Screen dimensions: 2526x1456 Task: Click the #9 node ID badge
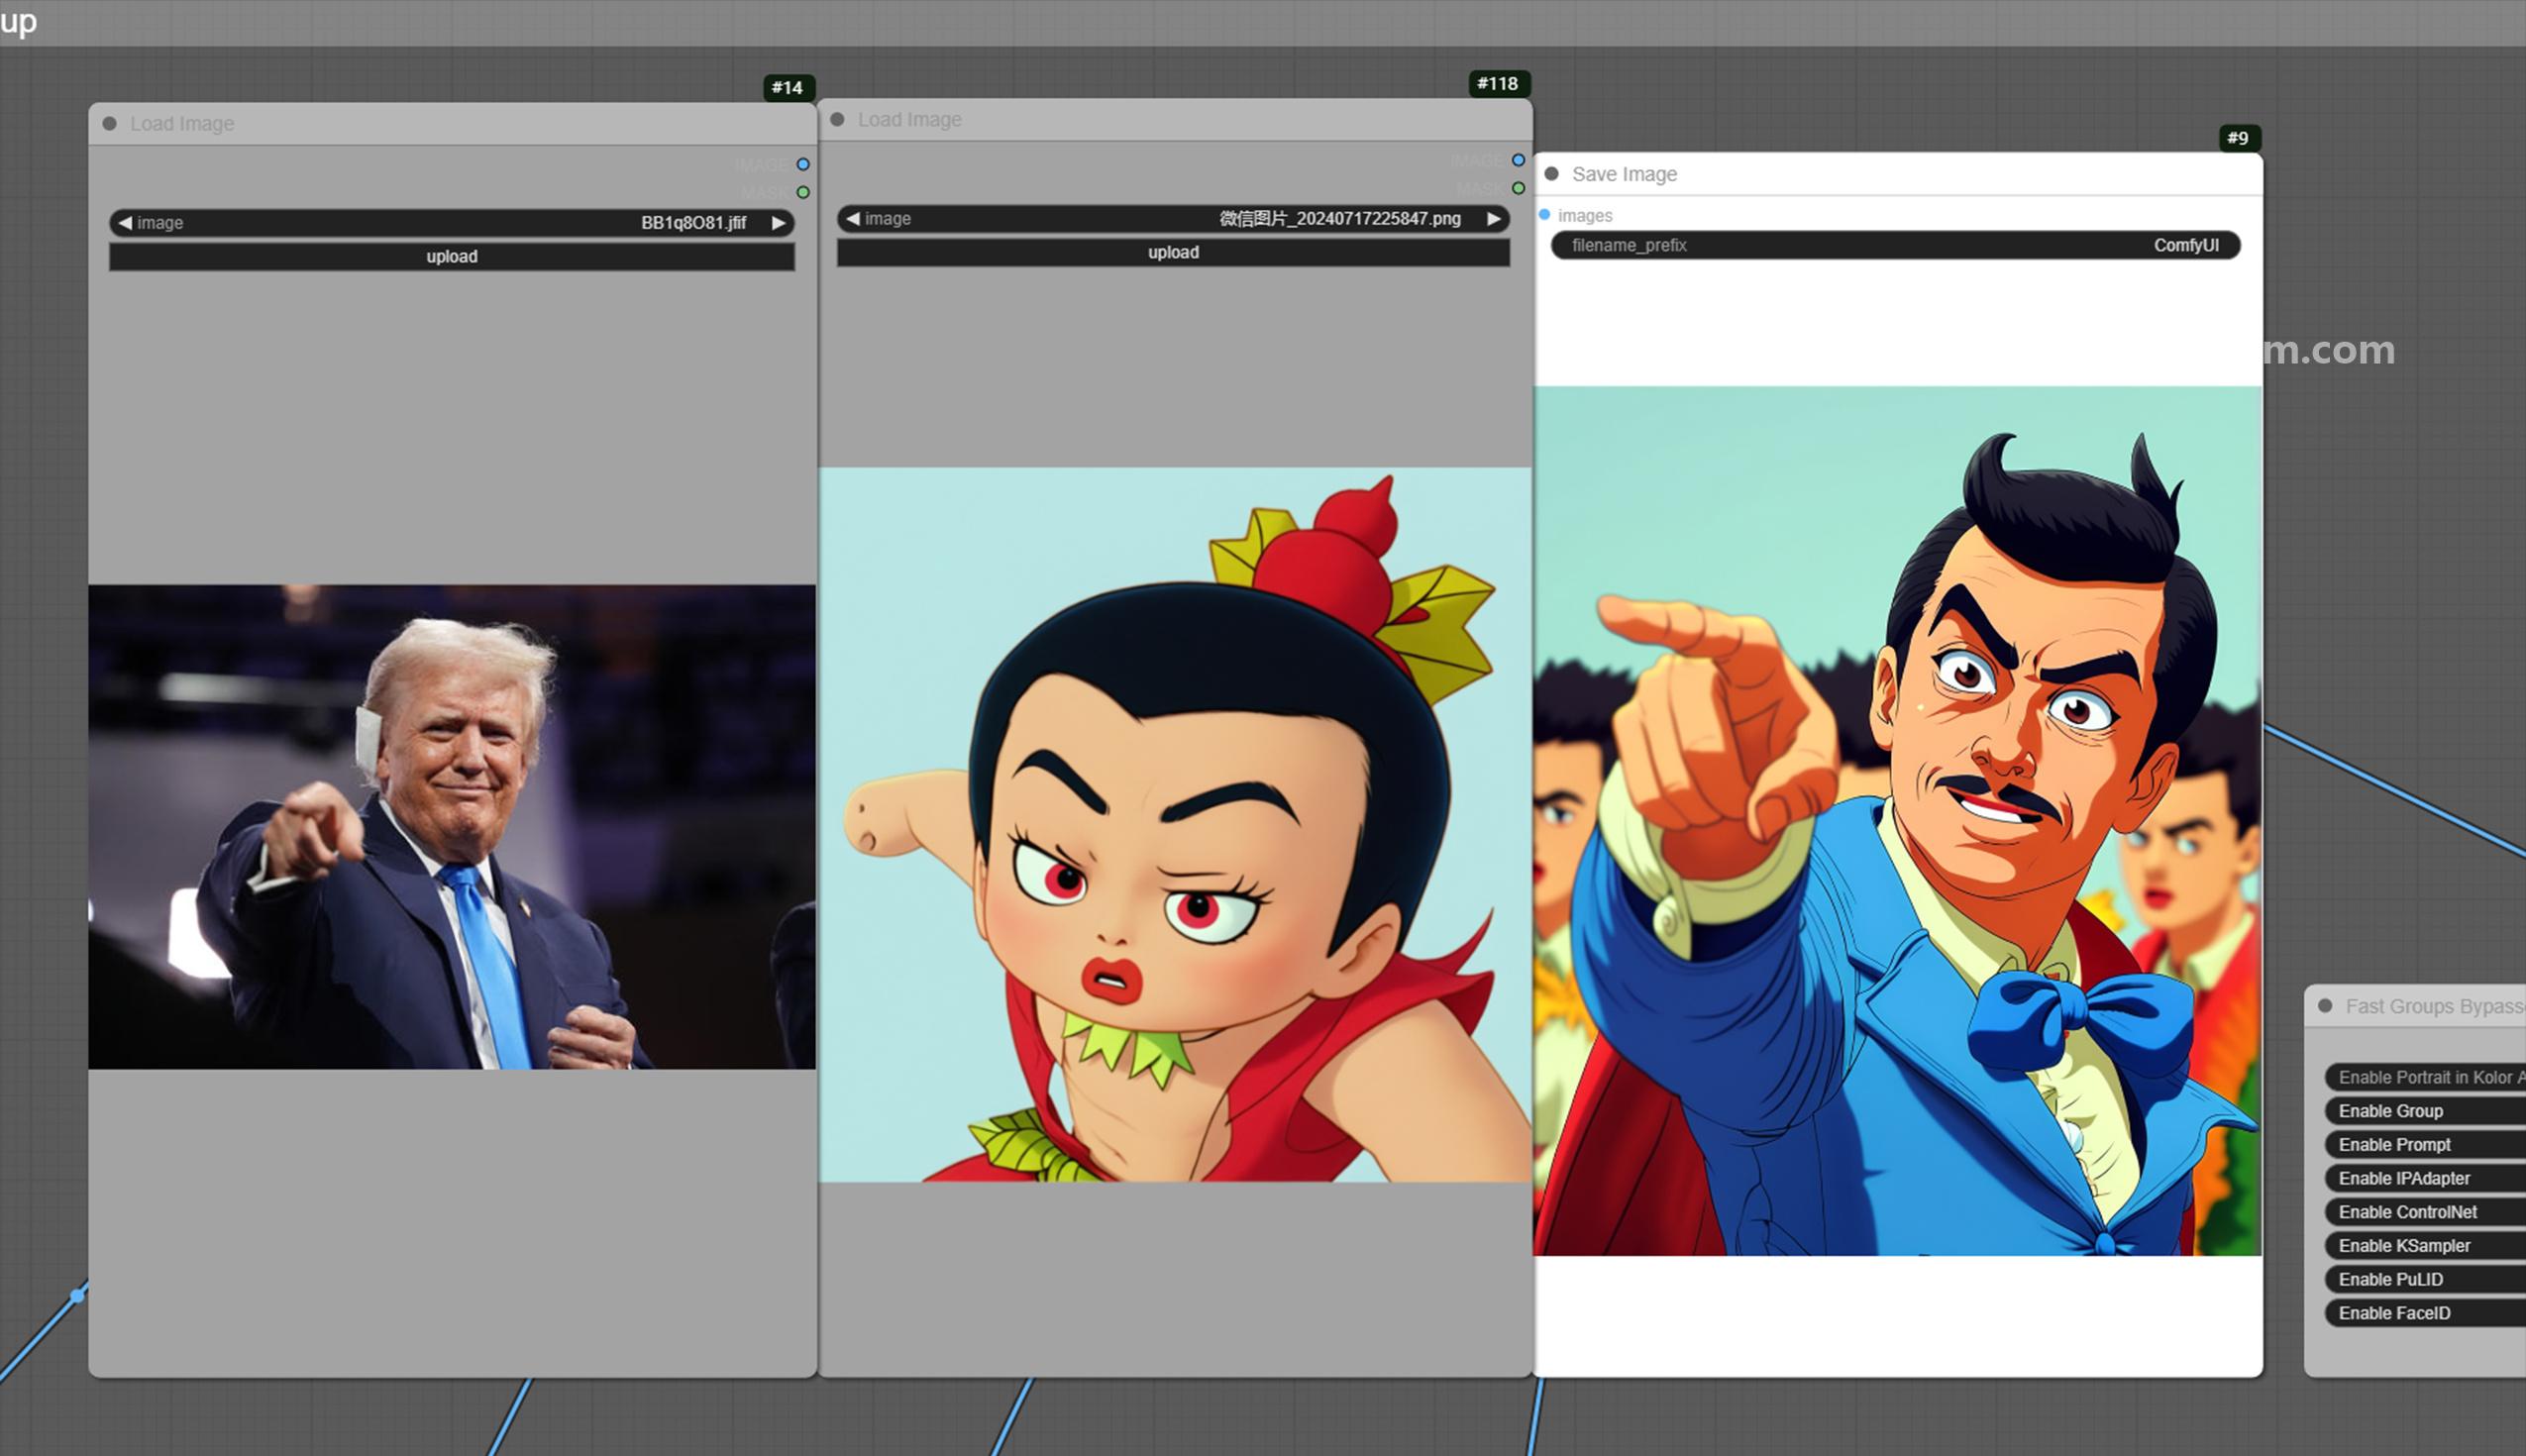[x=2238, y=138]
